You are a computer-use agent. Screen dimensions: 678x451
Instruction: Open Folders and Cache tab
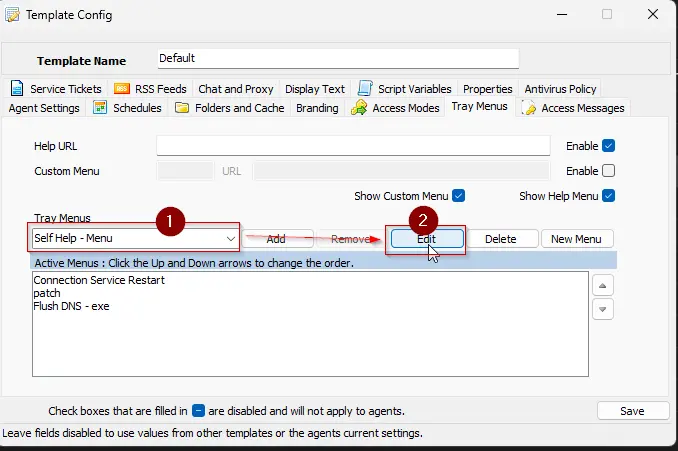point(230,108)
